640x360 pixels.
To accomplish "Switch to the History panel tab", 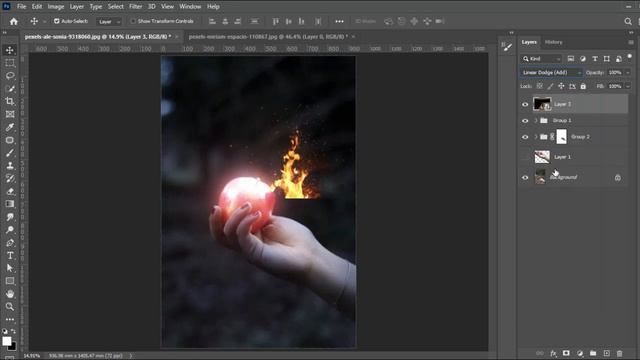I will pyautogui.click(x=553, y=42).
